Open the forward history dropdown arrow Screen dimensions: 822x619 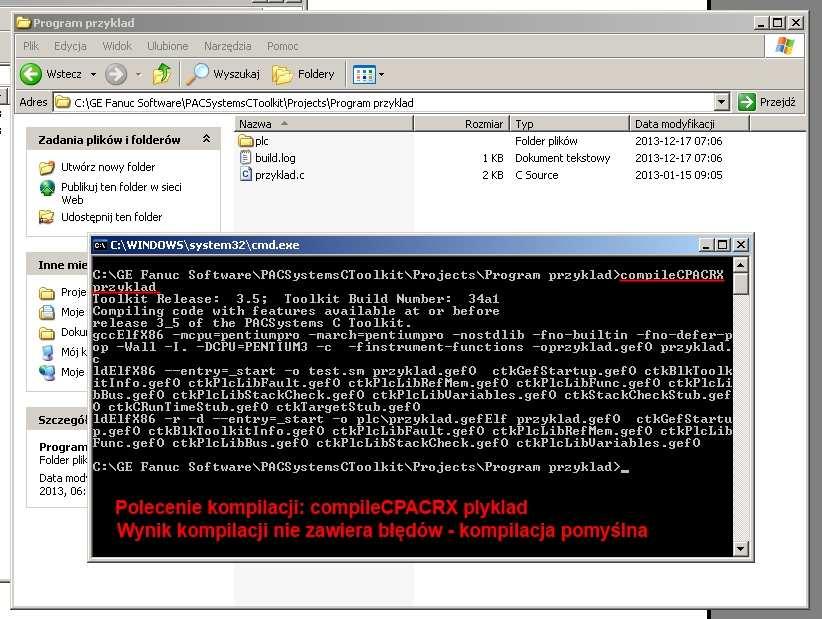click(138, 74)
